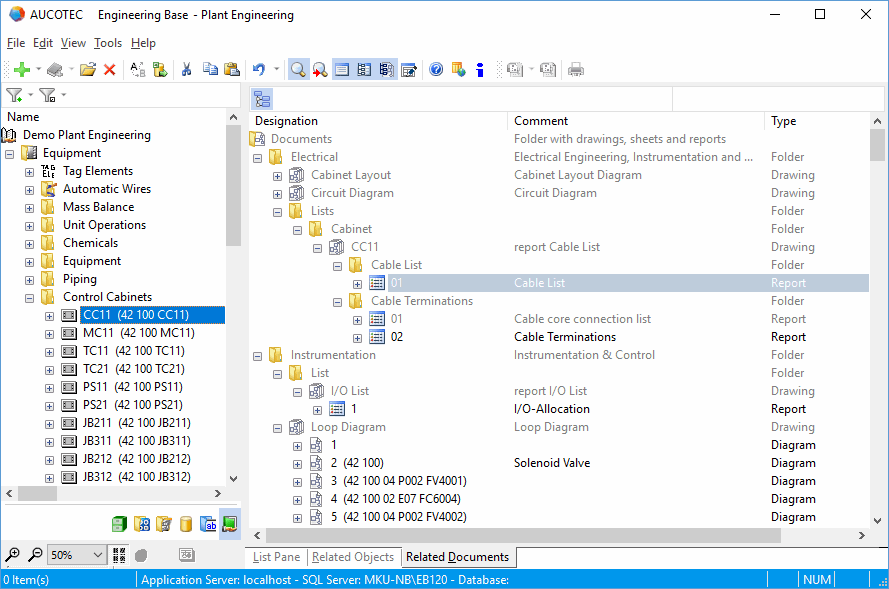
Task: Click the left tree vertical scrollbar
Action: pyautogui.click(x=233, y=300)
